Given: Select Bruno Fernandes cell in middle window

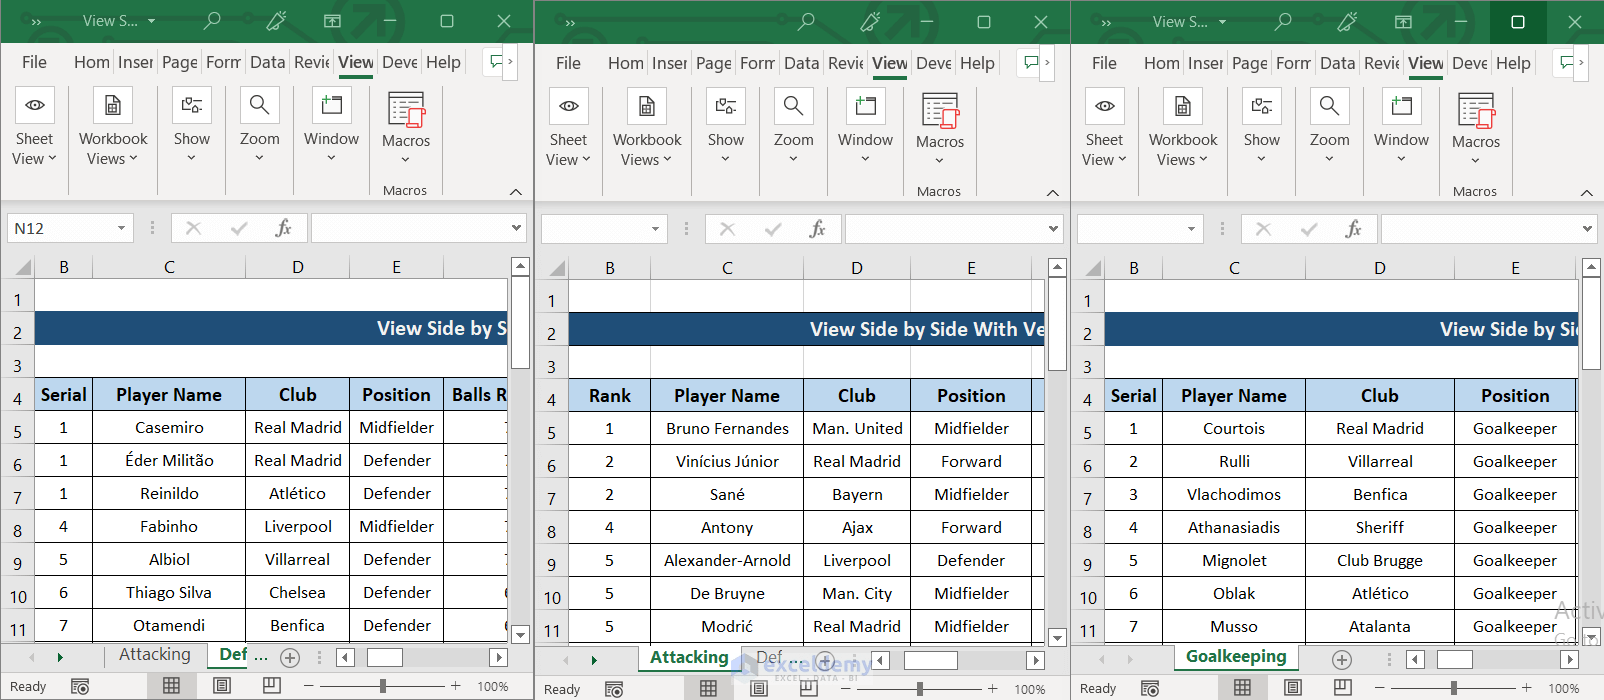Looking at the screenshot, I should (727, 428).
